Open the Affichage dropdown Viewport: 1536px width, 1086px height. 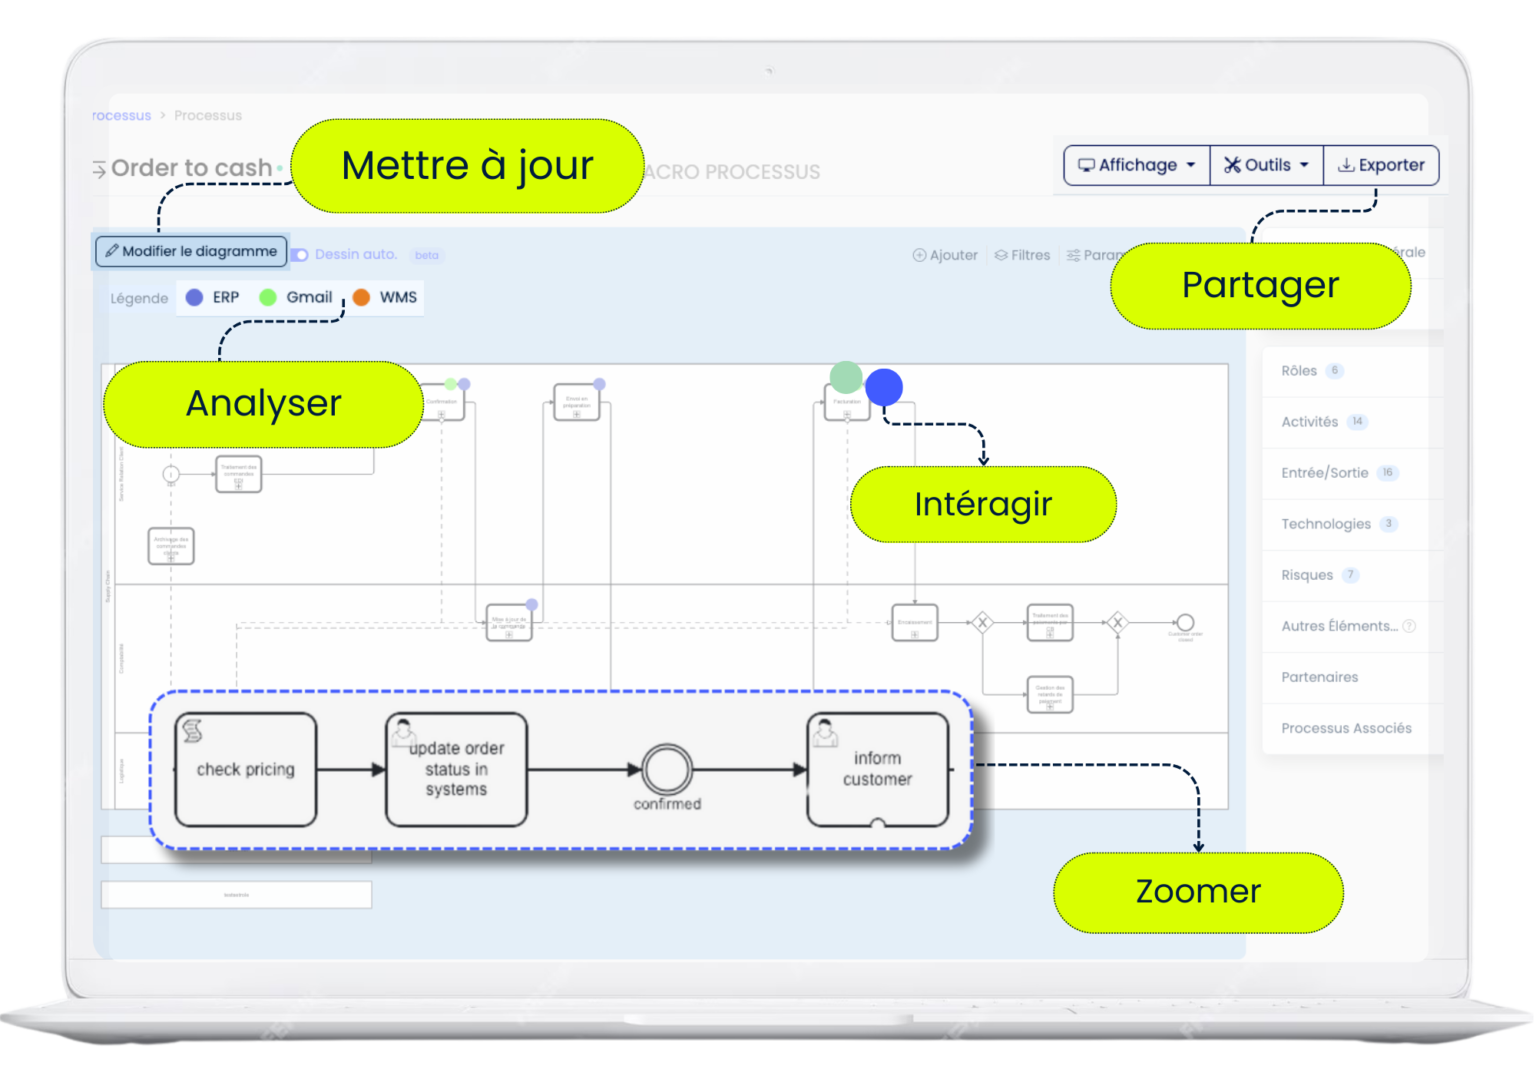[1135, 165]
